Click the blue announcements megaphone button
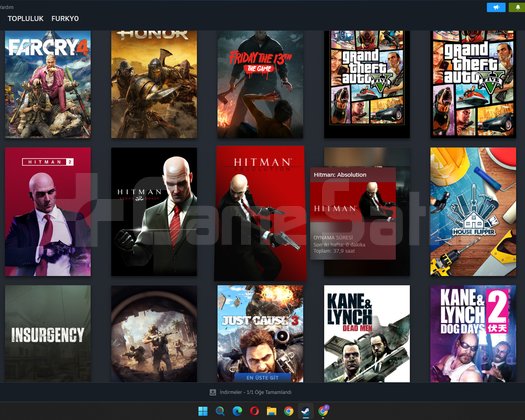 coord(496,7)
